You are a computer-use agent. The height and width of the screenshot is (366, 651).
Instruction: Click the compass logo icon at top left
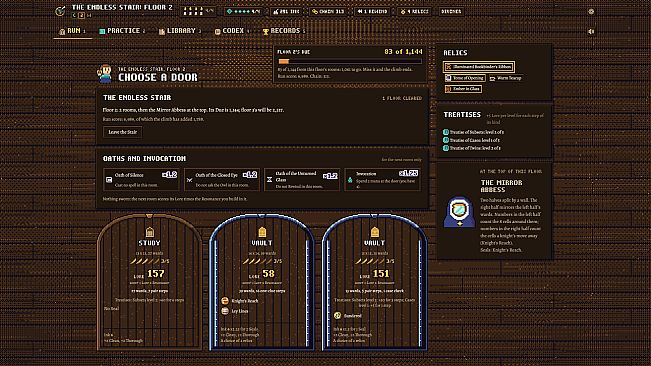pyautogui.click(x=60, y=11)
